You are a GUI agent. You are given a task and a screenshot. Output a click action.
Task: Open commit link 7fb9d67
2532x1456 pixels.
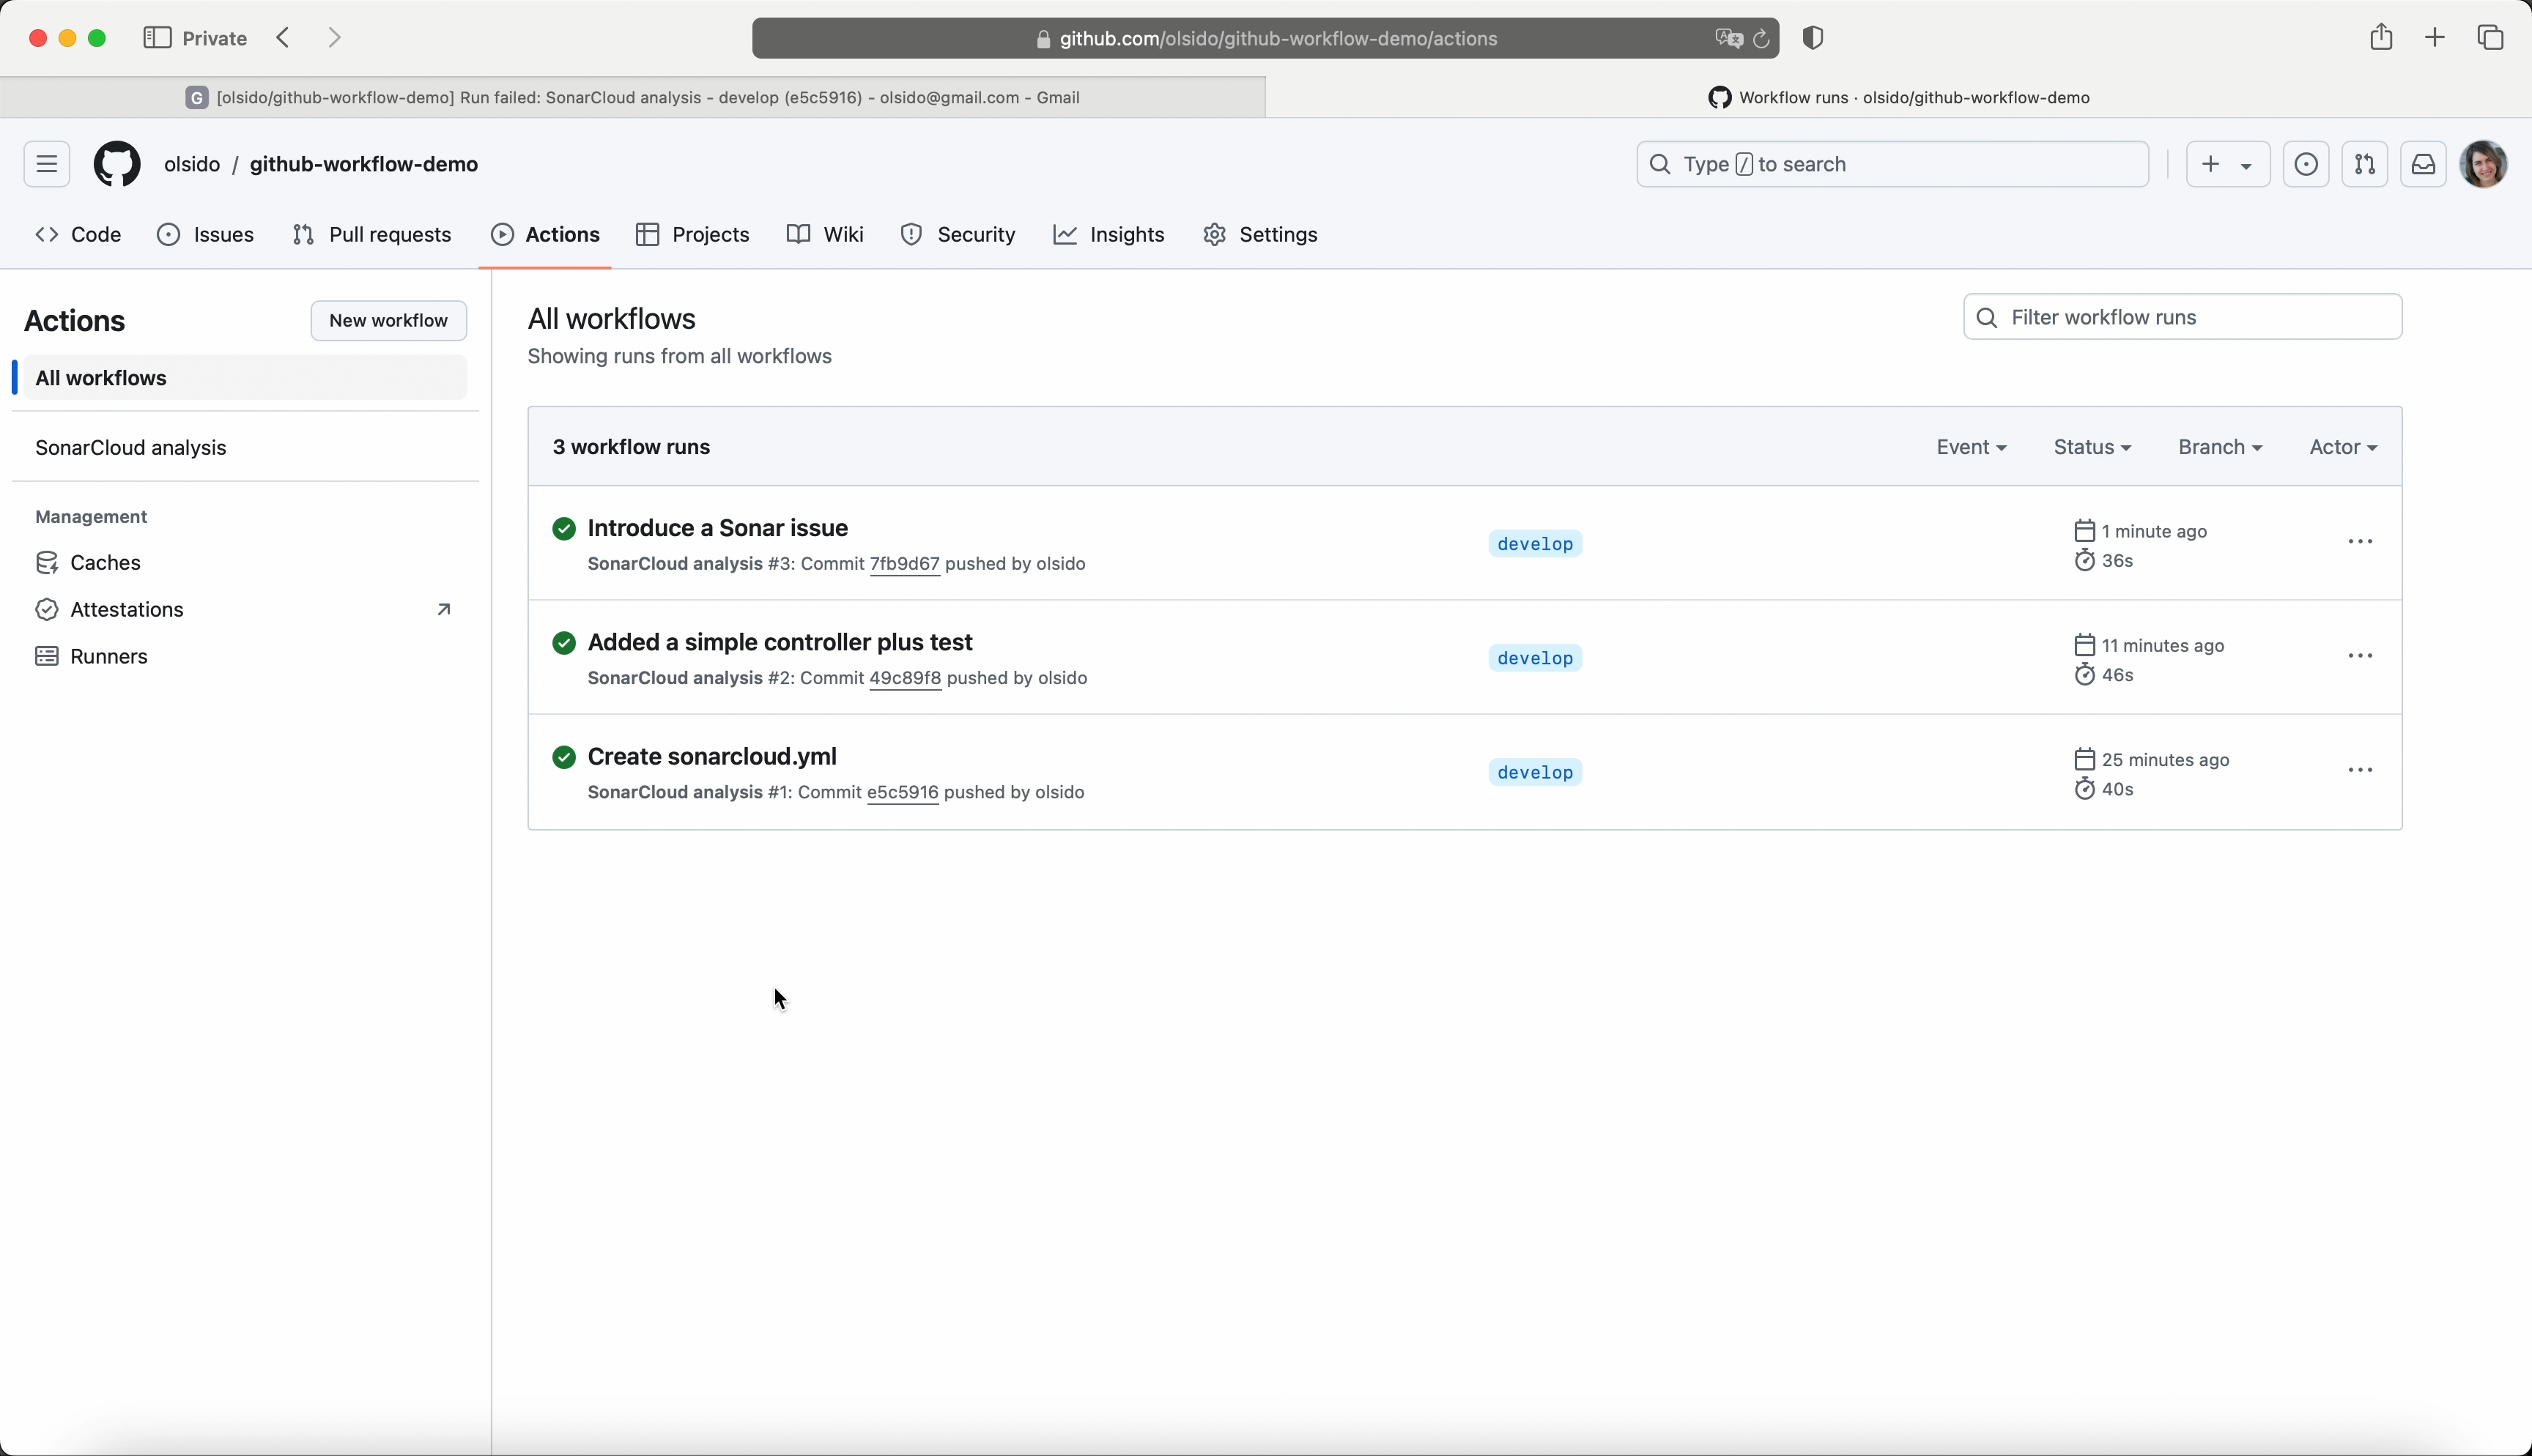pyautogui.click(x=904, y=564)
